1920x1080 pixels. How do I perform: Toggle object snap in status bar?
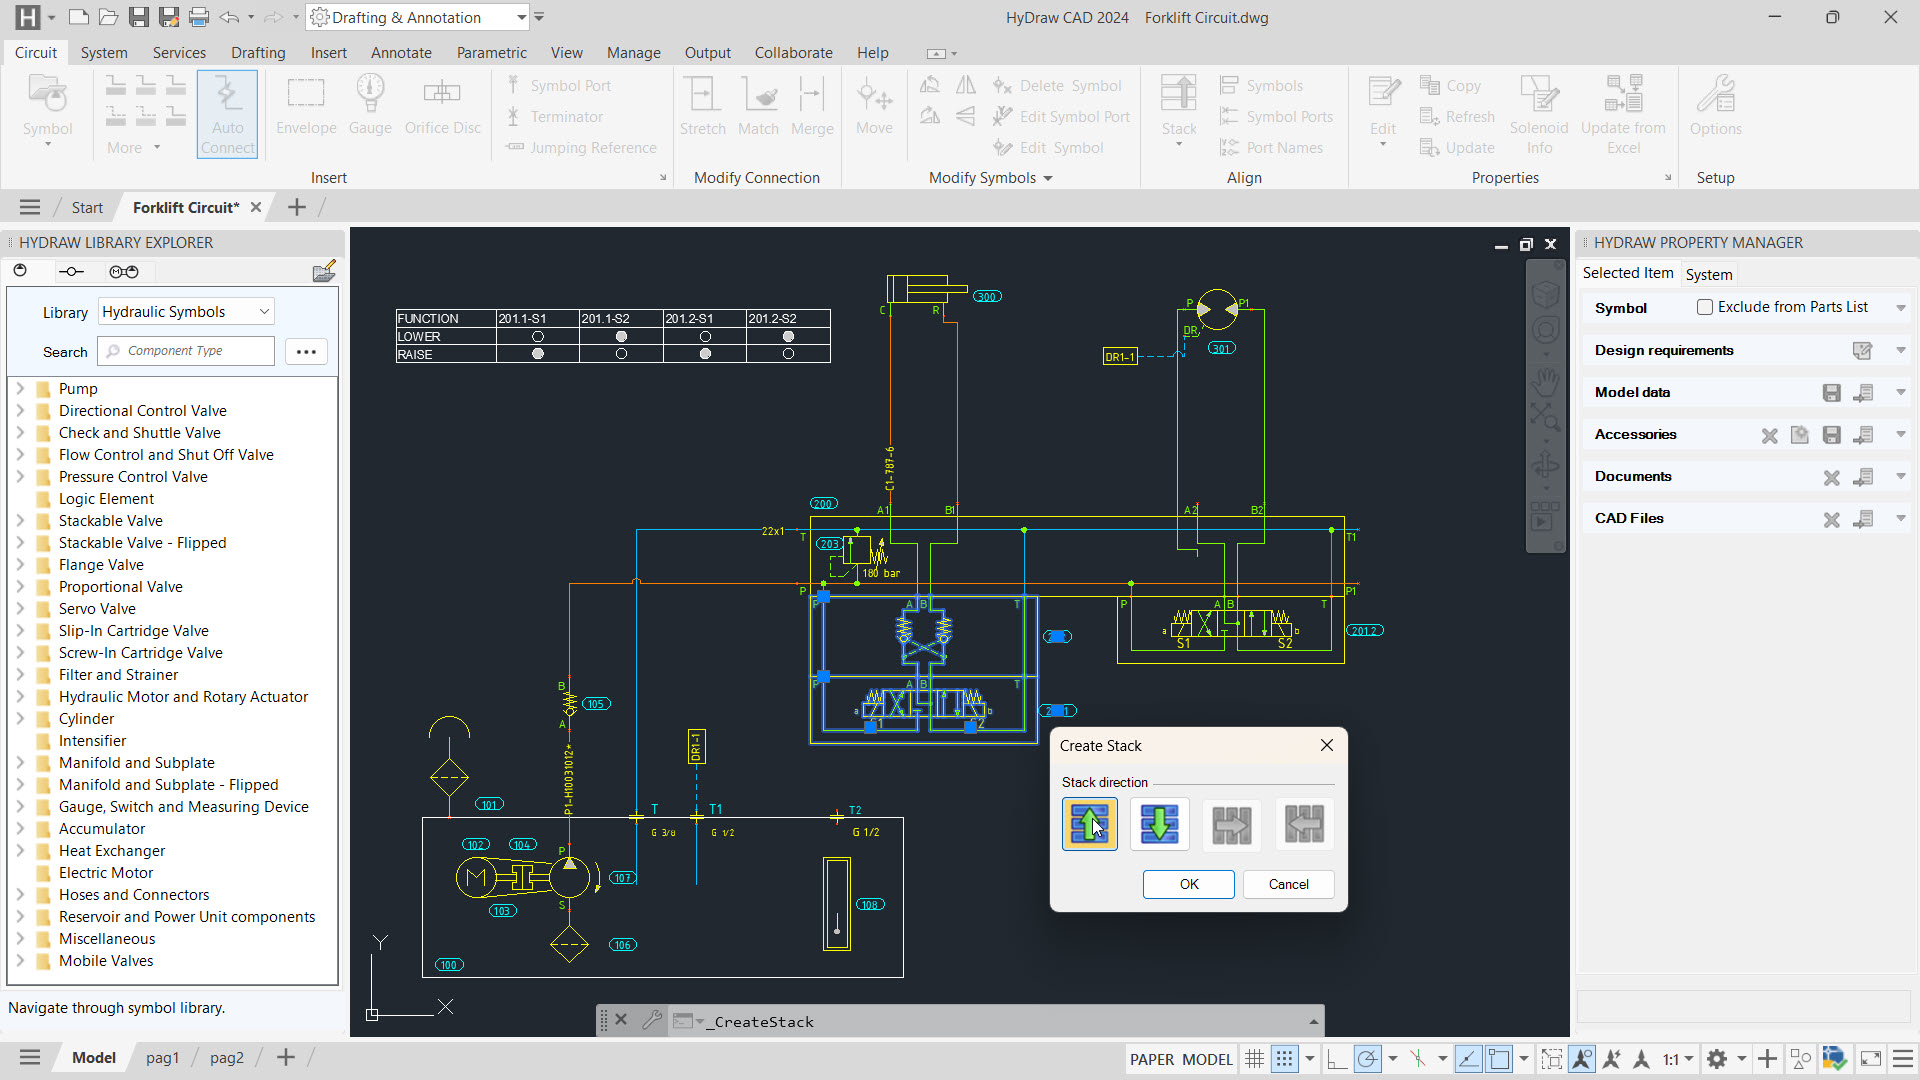tap(1498, 1058)
